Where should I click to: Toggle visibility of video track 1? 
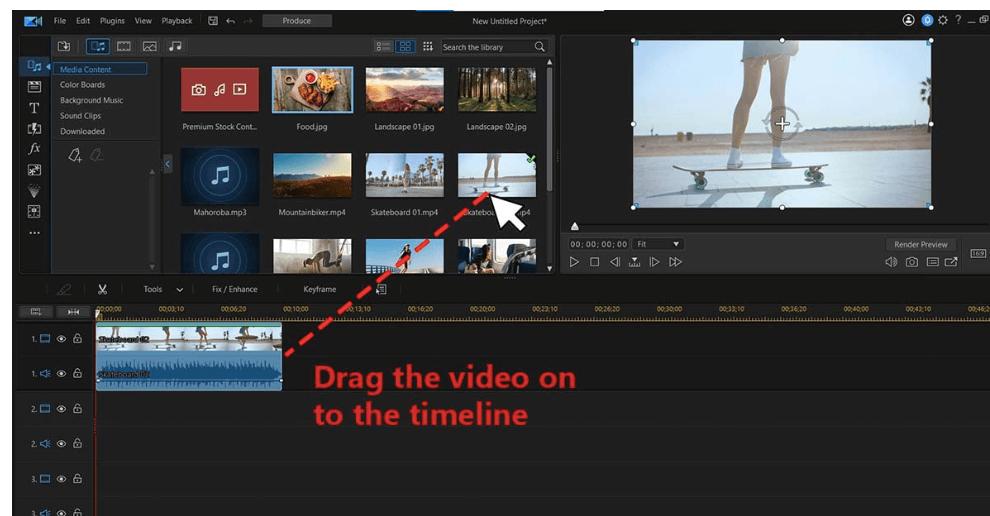click(x=61, y=339)
